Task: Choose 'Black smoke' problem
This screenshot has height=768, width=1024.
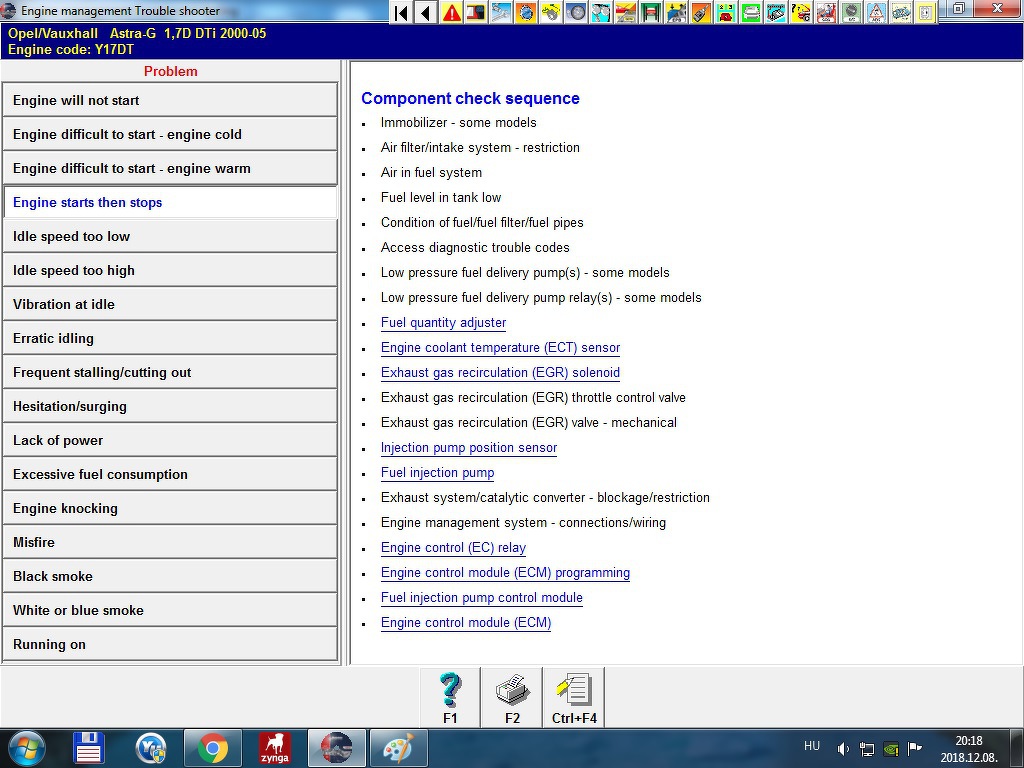Action: [x=170, y=575]
